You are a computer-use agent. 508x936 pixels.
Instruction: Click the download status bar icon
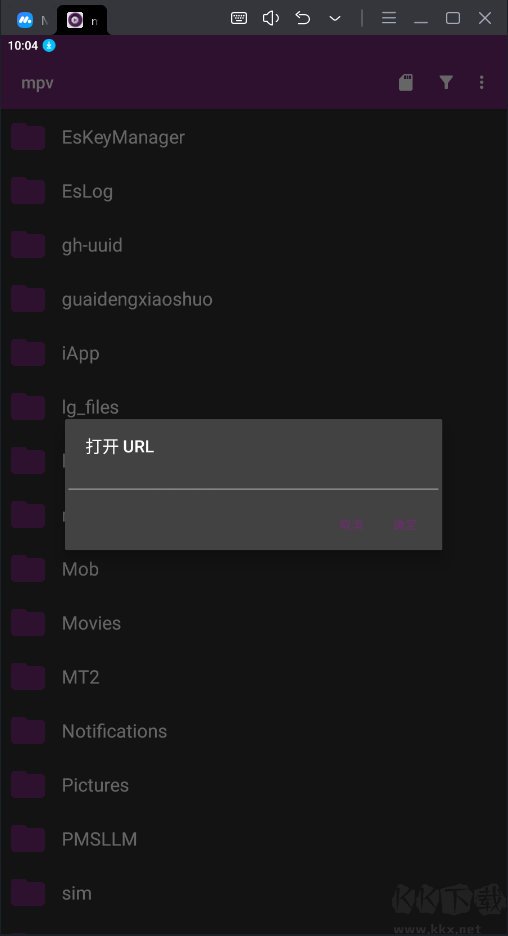pyautogui.click(x=49, y=45)
